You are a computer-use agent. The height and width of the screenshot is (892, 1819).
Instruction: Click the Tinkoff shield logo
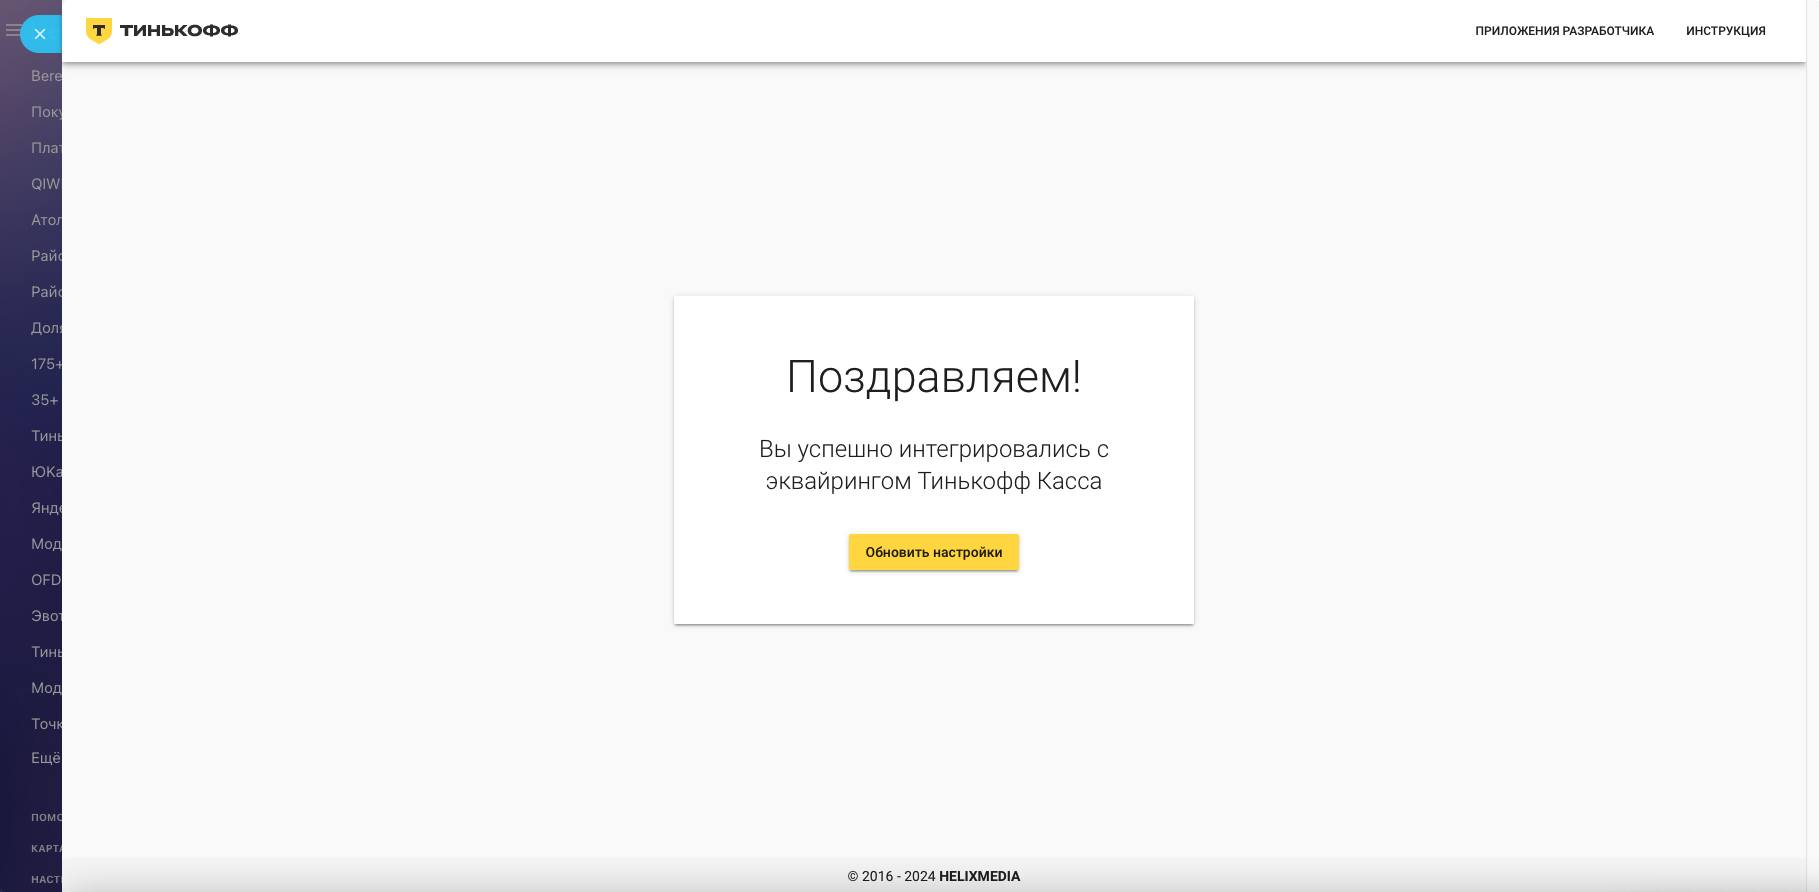click(98, 31)
